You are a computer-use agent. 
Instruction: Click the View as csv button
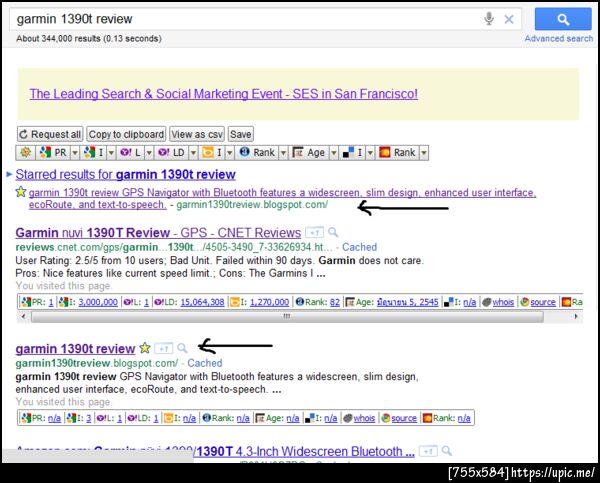coord(197,134)
